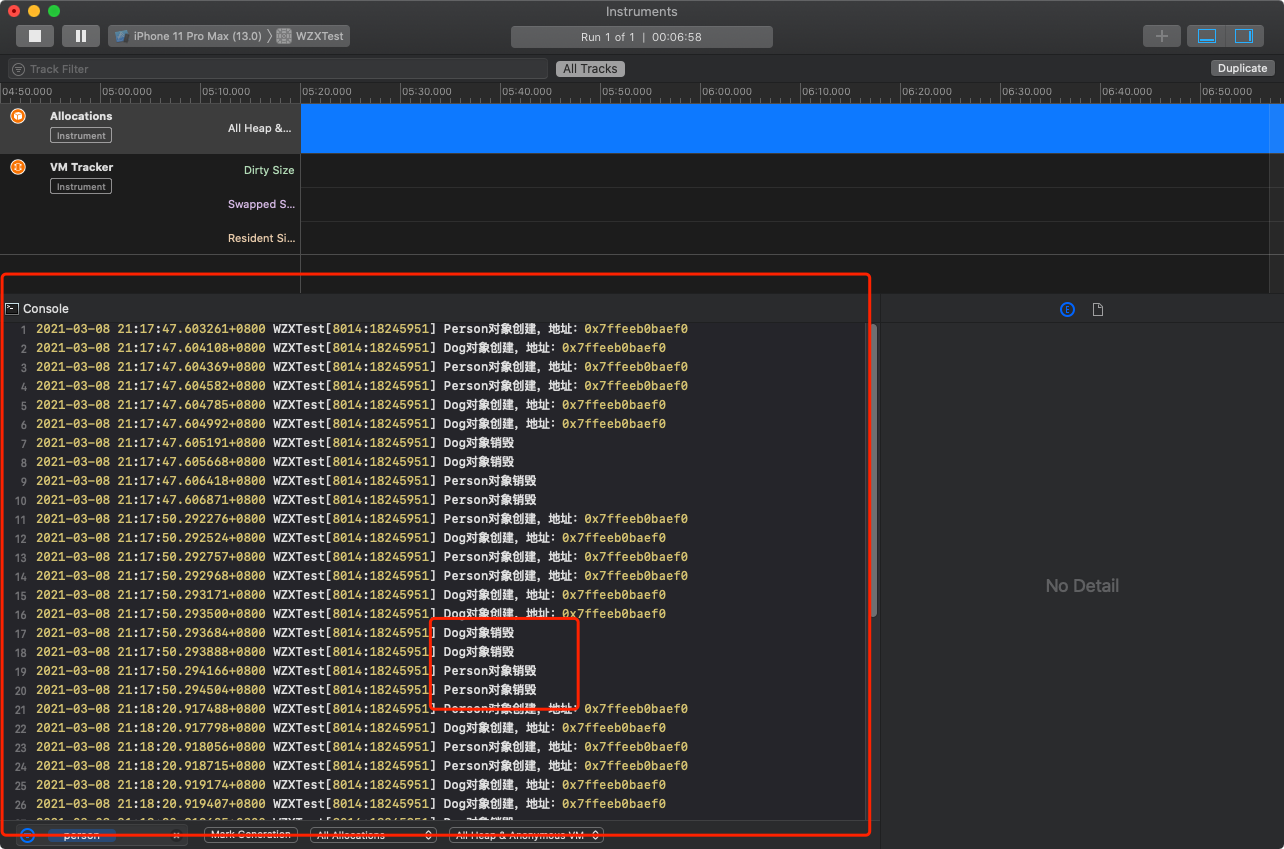Show the extended detail inspector (E icon)

tap(1067, 310)
